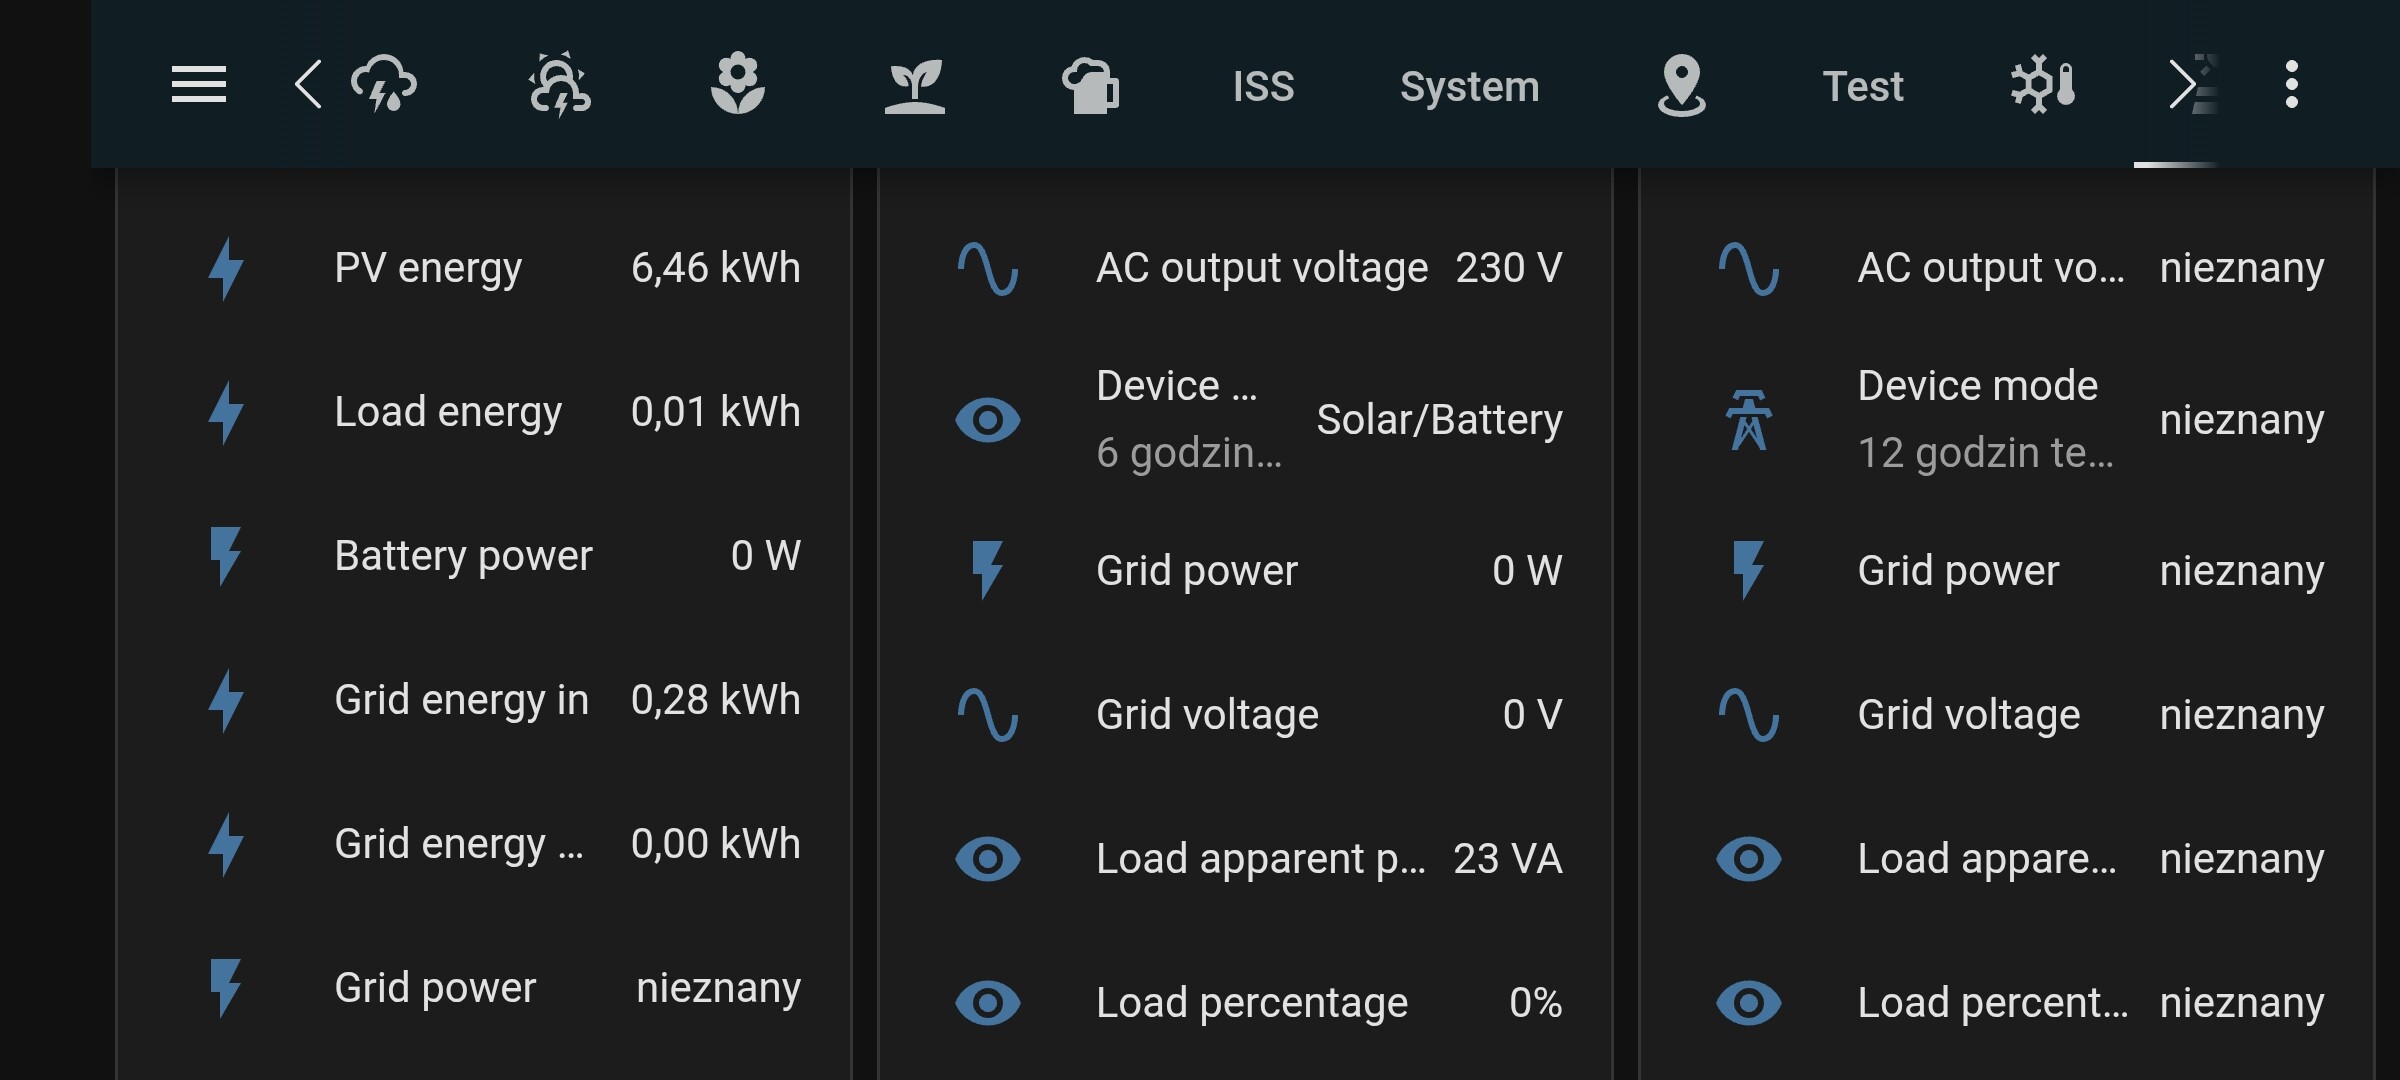Switch to the ISS tab
The image size is (2400, 1080).
[1263, 87]
